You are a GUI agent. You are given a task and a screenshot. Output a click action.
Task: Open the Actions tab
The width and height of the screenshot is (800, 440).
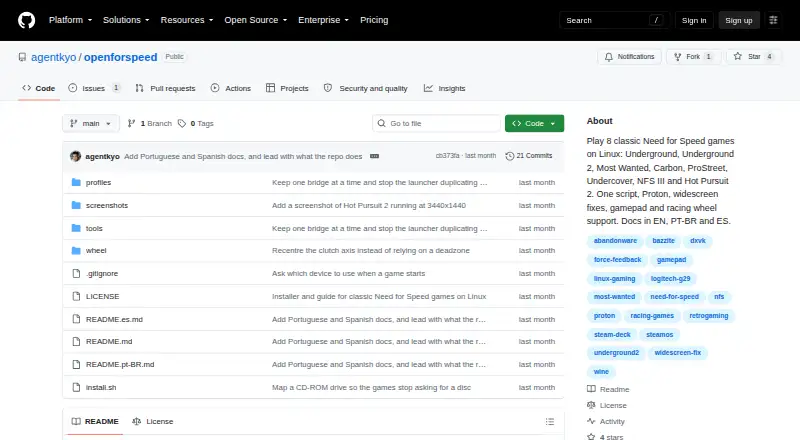pos(231,88)
